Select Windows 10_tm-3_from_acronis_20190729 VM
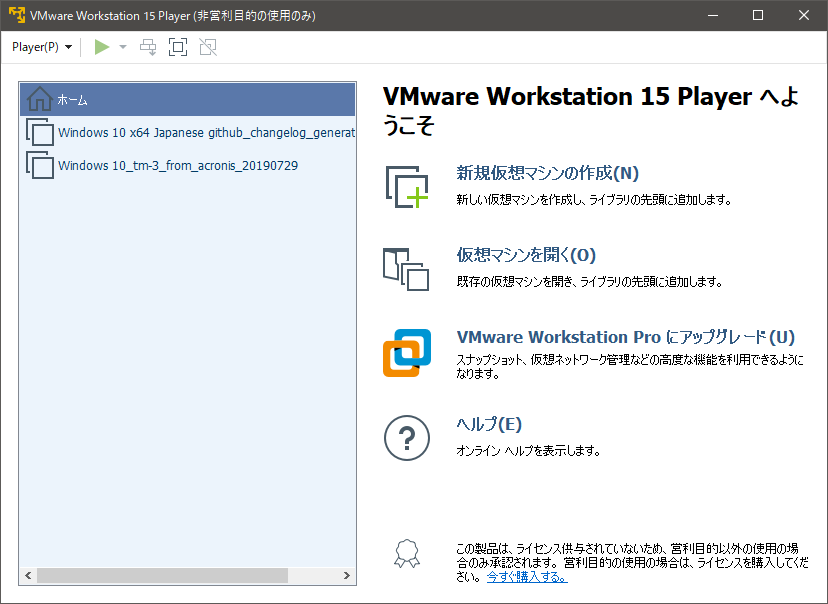Image resolution: width=828 pixels, height=604 pixels. coord(187,165)
